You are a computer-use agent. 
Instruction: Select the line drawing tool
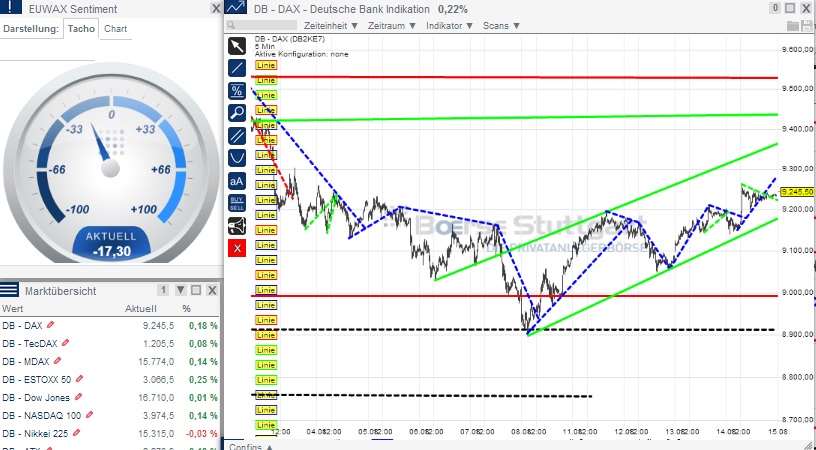(x=237, y=68)
